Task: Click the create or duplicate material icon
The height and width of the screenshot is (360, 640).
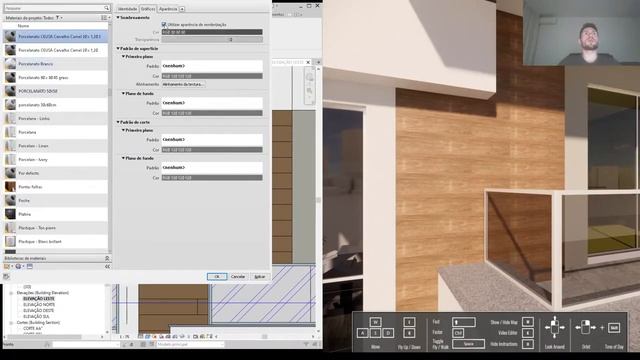Action: coord(19,266)
